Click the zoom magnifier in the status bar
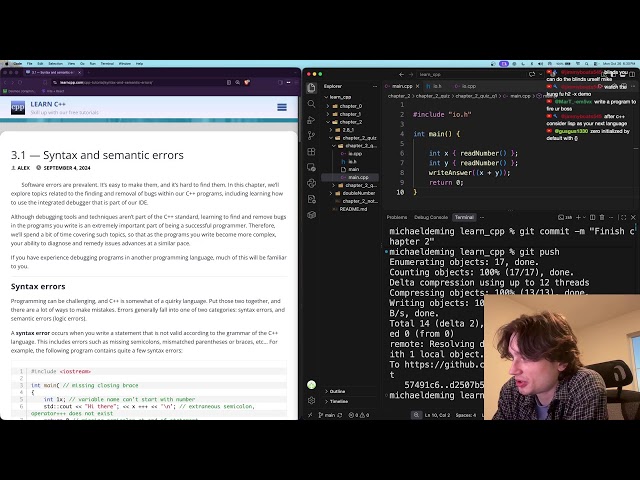 [x=416, y=415]
